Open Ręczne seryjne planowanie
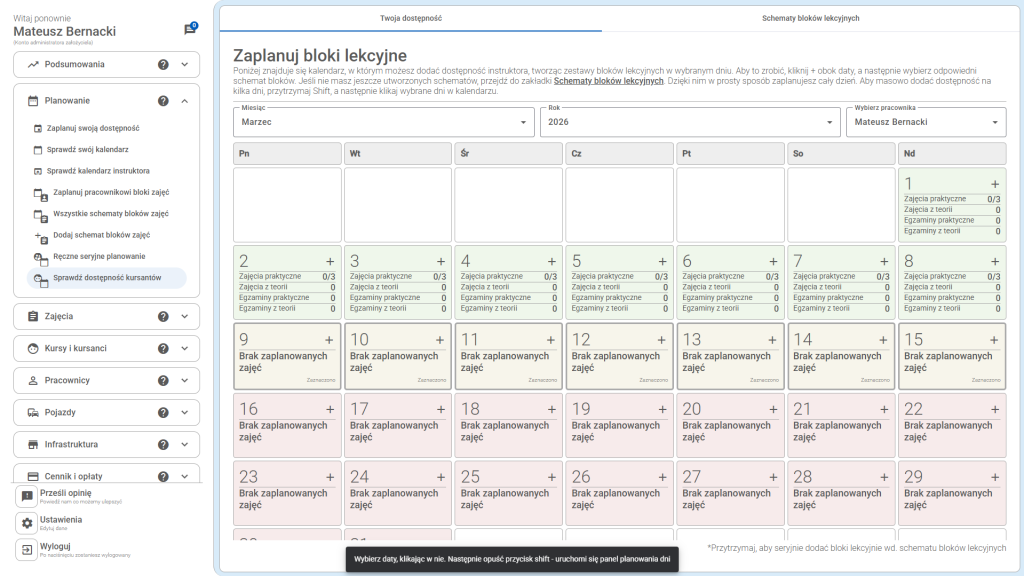 [x=98, y=256]
